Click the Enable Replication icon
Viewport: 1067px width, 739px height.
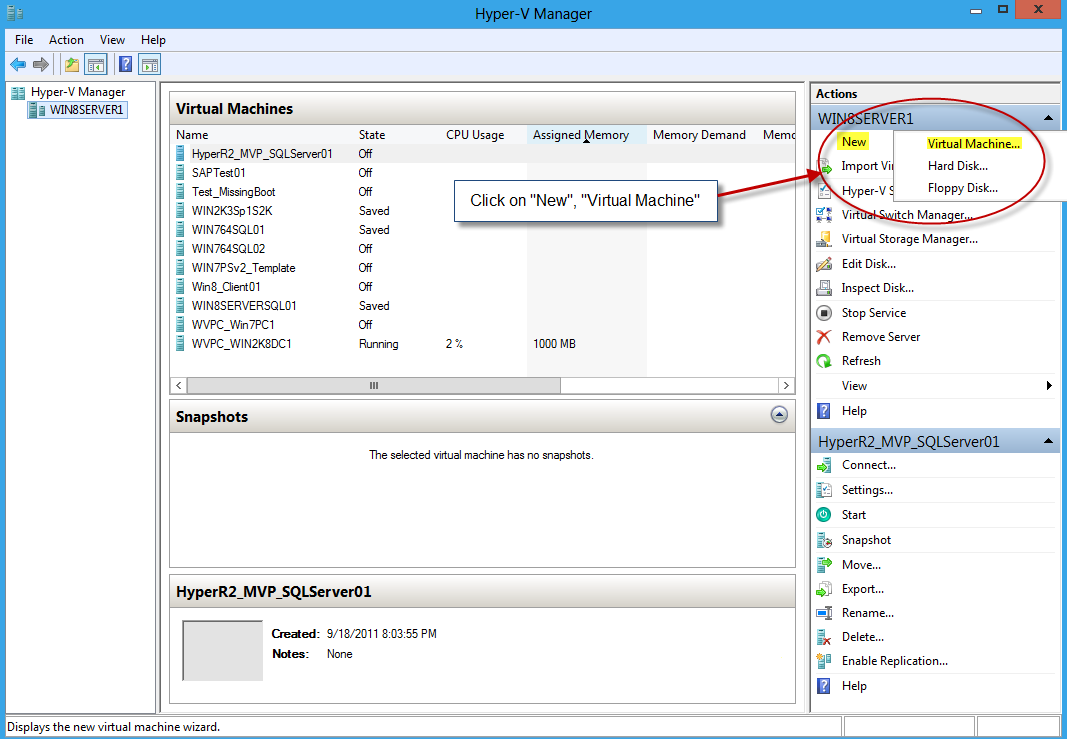point(824,661)
